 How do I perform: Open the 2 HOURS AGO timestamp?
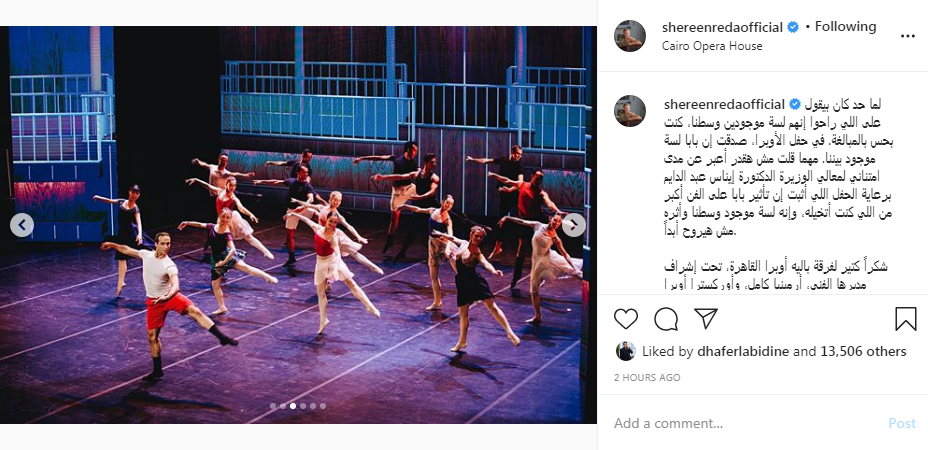647,377
